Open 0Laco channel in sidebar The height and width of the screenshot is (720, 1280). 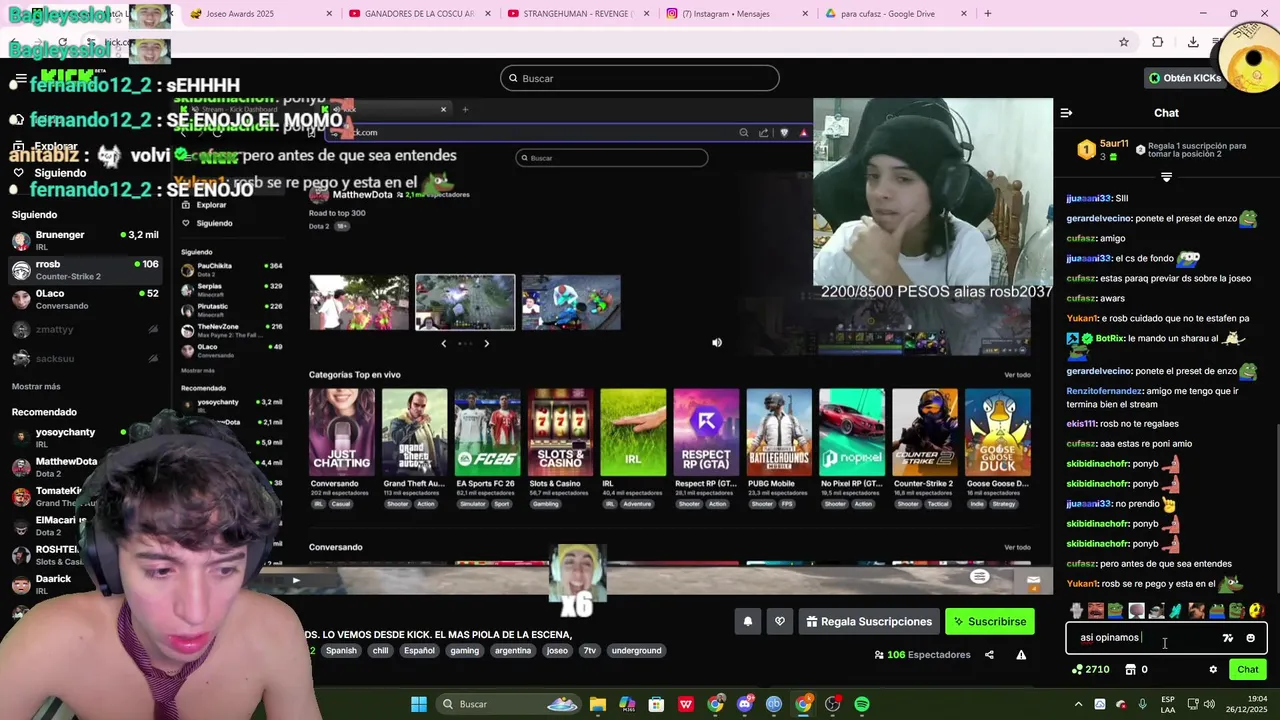point(85,299)
